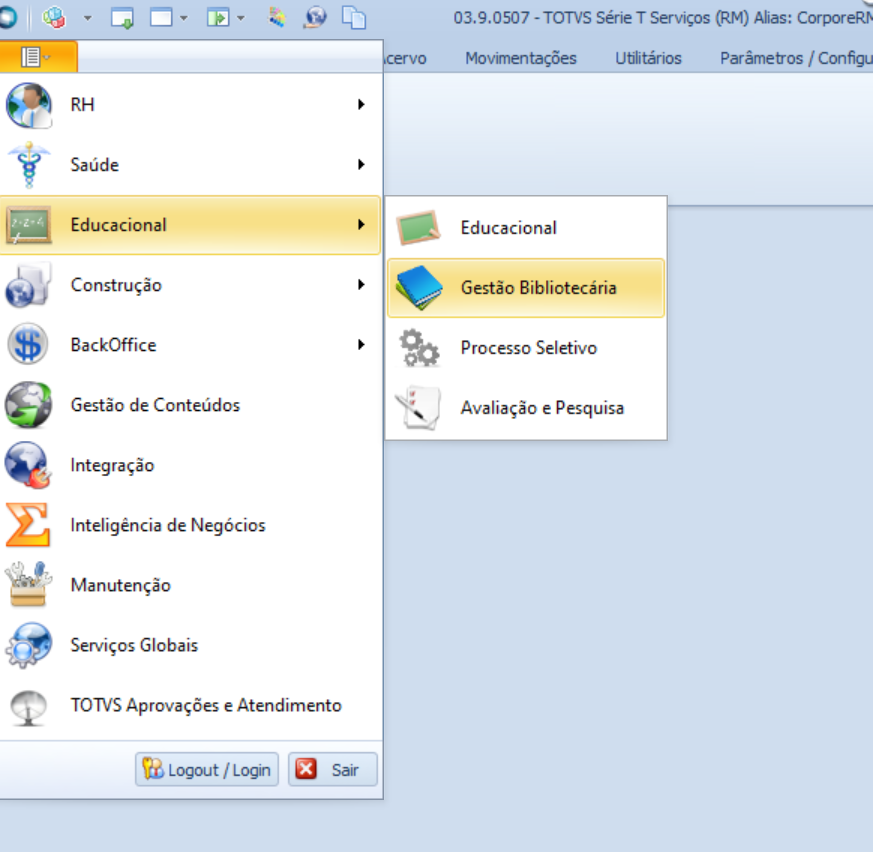Open the Movimentações ribbon tab
873x852 pixels.
[x=521, y=58]
